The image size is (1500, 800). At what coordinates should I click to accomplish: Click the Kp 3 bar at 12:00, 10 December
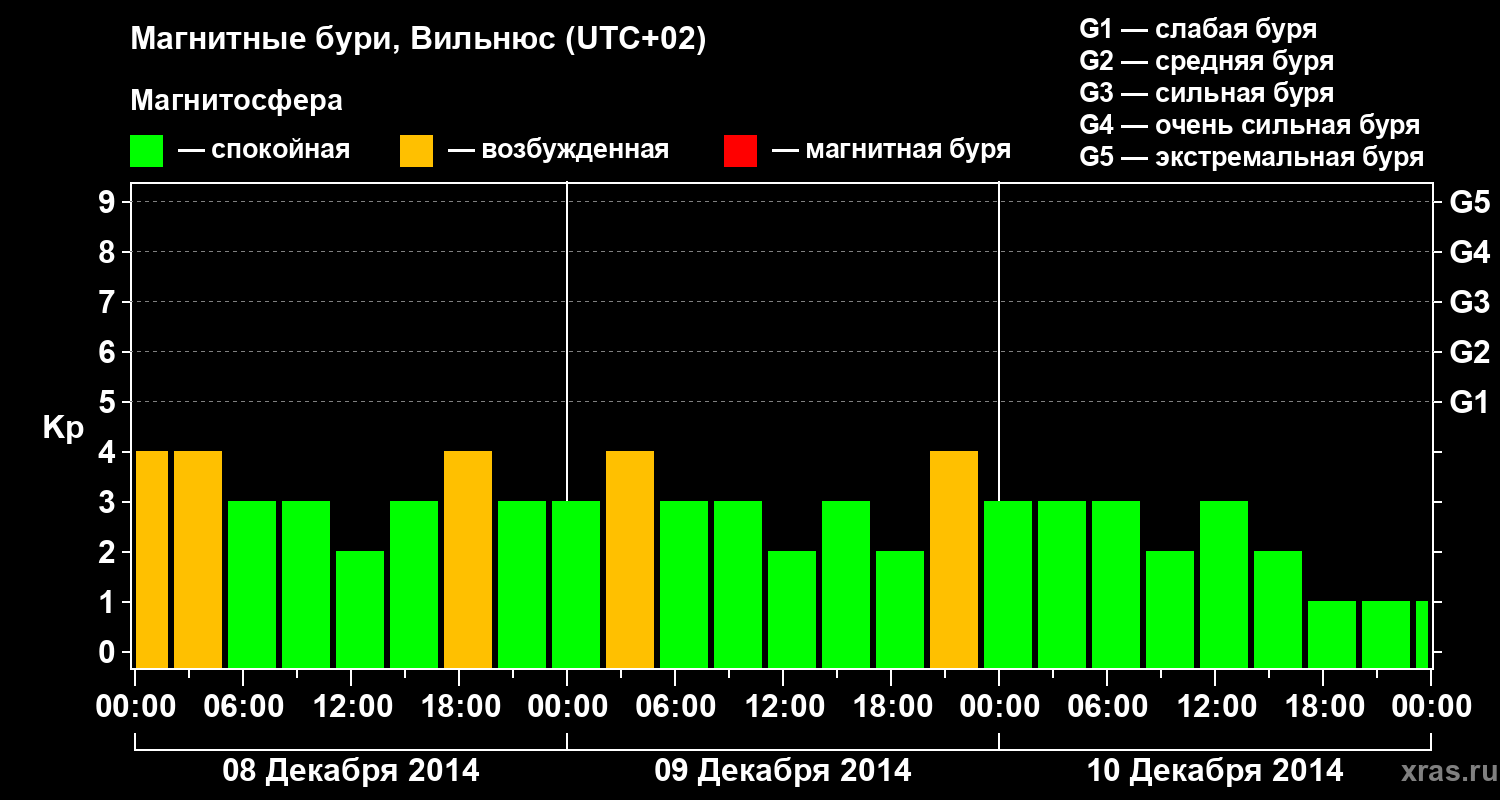coord(1224,585)
